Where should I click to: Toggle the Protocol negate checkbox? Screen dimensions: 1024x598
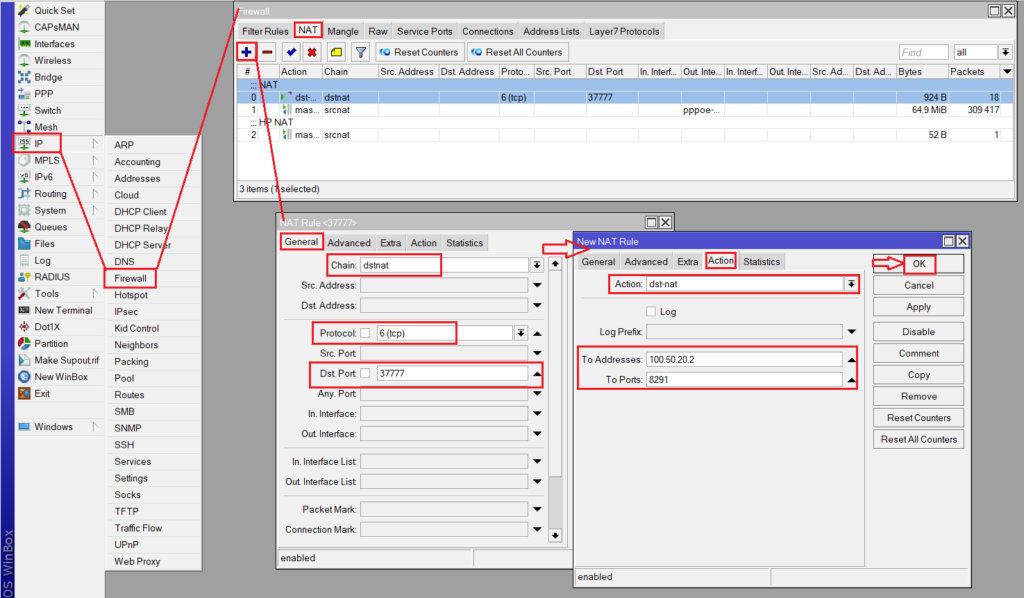365,333
